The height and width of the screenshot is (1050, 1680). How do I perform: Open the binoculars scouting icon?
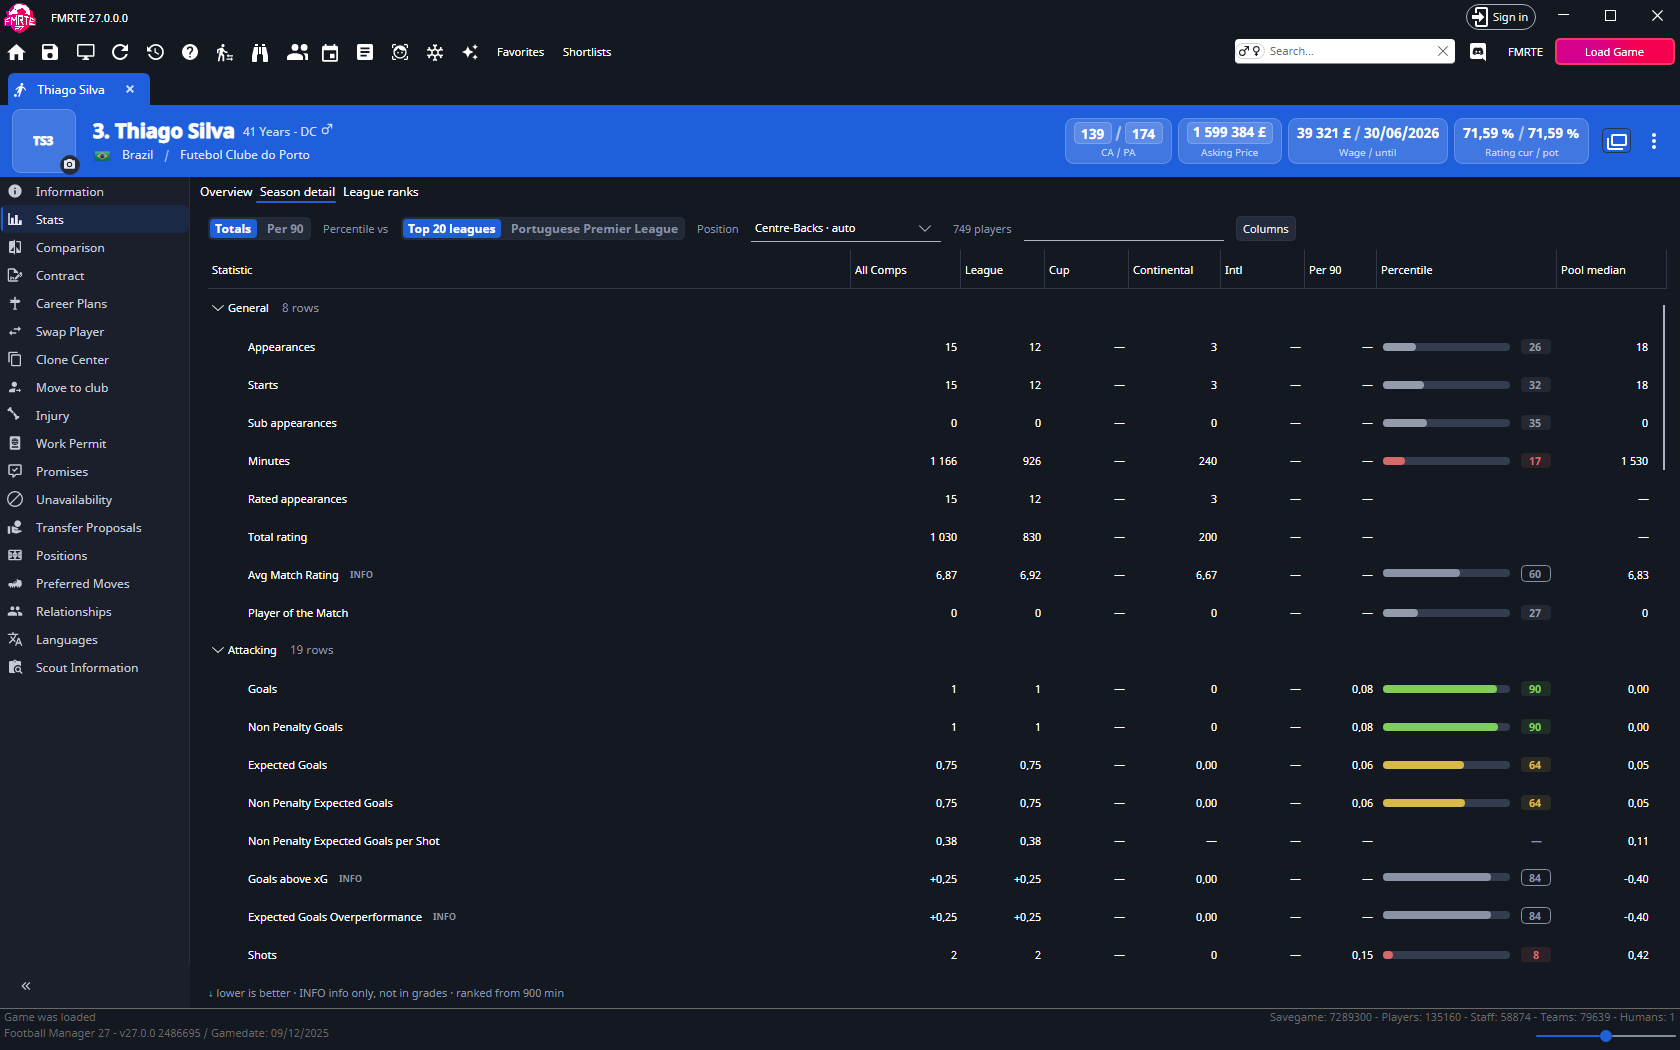260,52
